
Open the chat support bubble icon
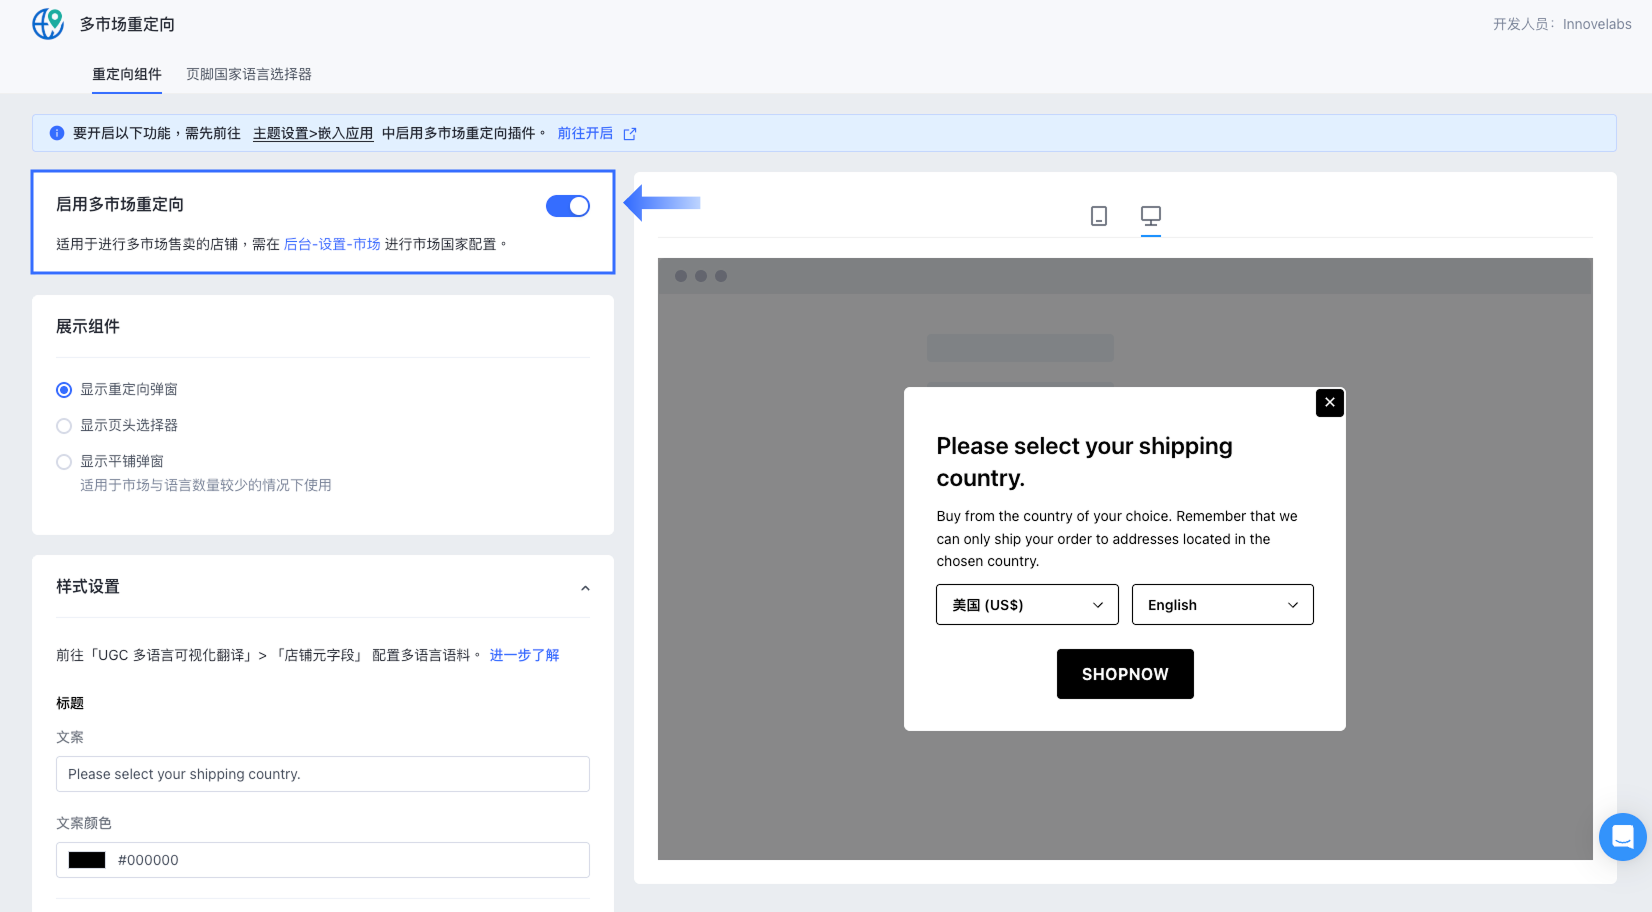pyautogui.click(x=1623, y=837)
